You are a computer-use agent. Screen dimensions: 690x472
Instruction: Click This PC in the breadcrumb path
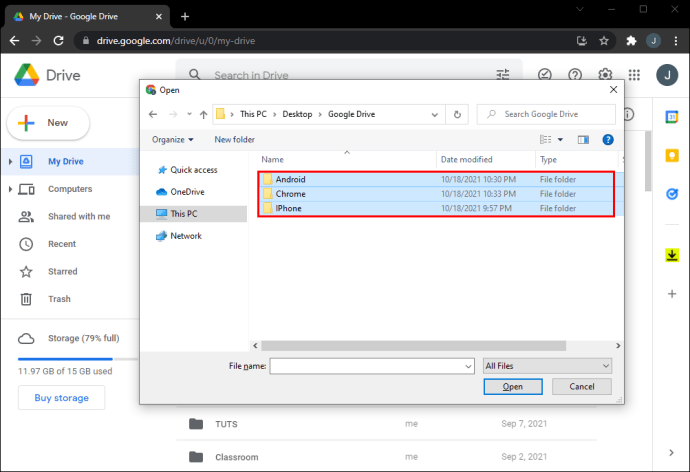[x=253, y=114]
